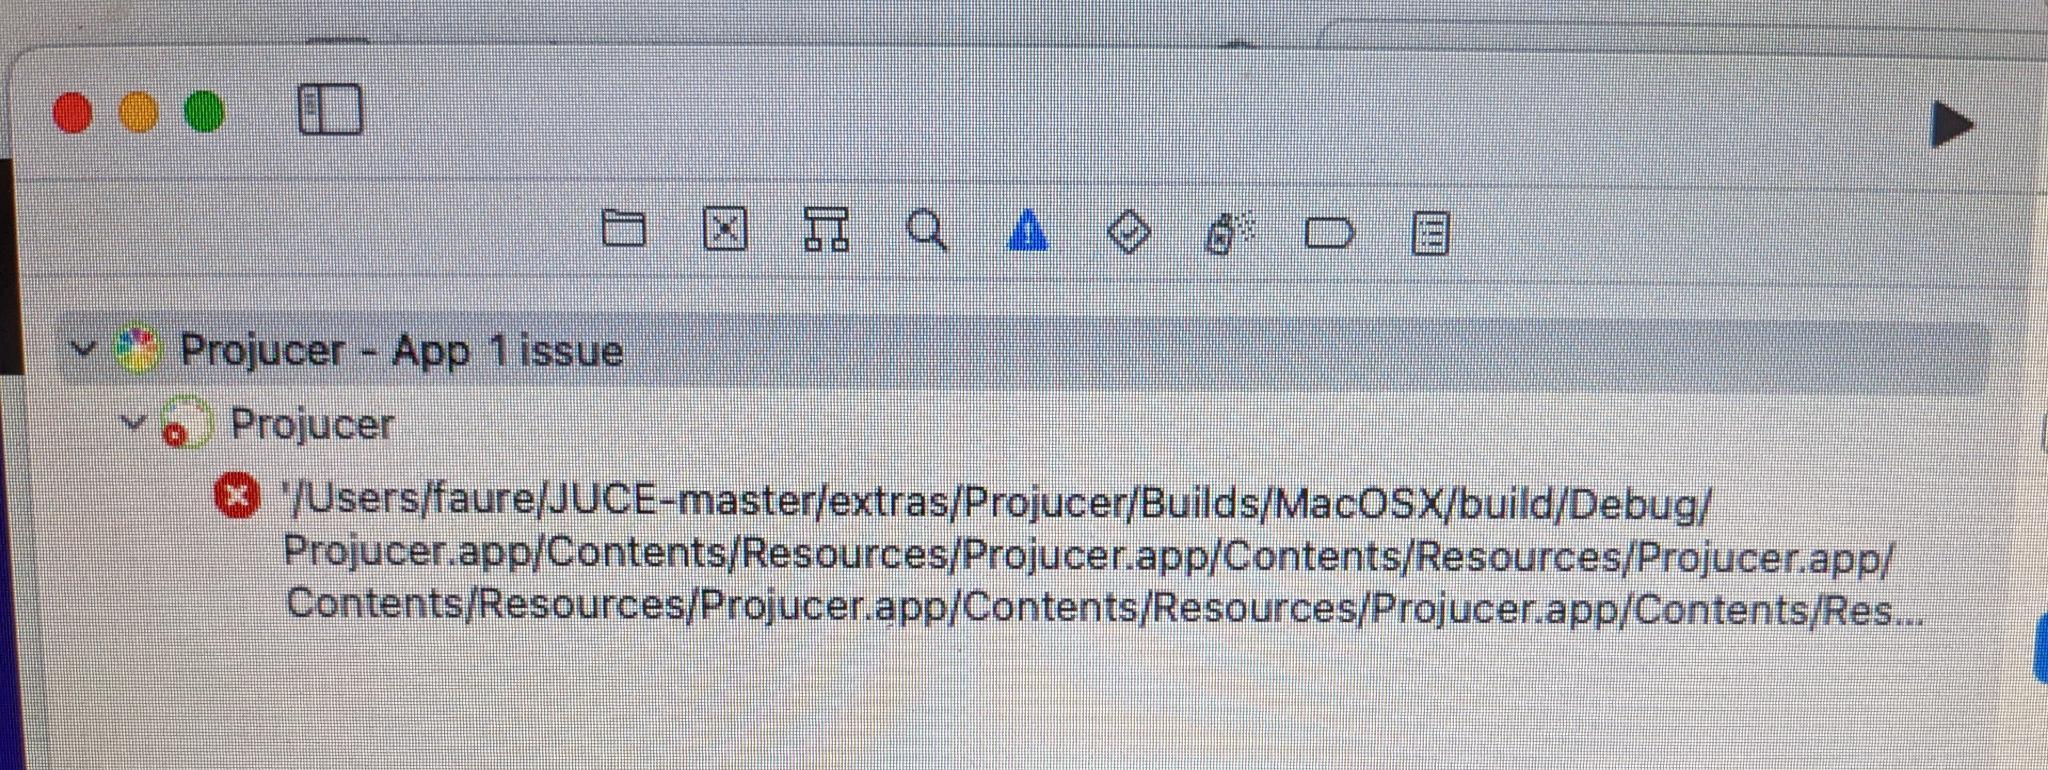This screenshot has height=770, width=2048.
Task: Select the Projucer - App 1 issue row
Action: click(1020, 350)
